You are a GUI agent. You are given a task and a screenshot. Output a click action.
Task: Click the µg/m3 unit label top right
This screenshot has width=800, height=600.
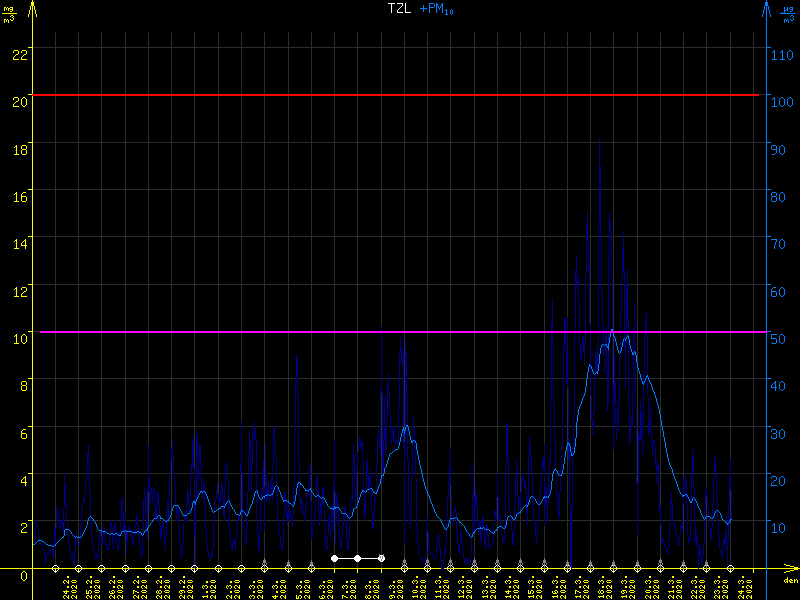pos(788,12)
